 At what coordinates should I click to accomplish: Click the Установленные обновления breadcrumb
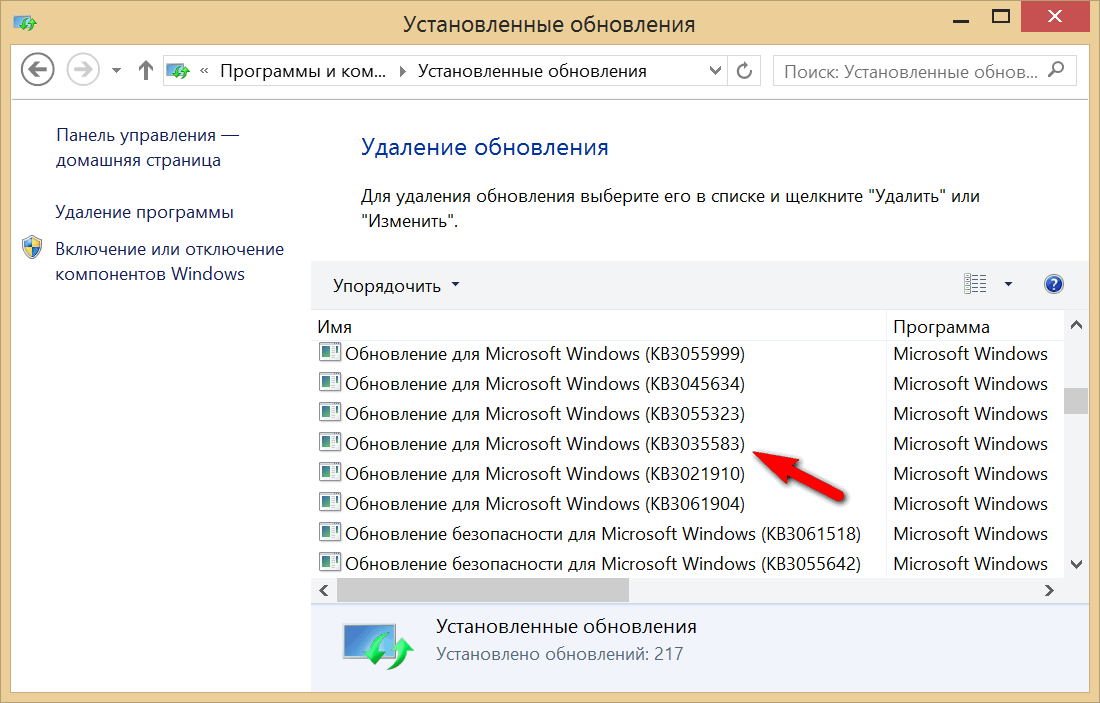pyautogui.click(x=532, y=72)
